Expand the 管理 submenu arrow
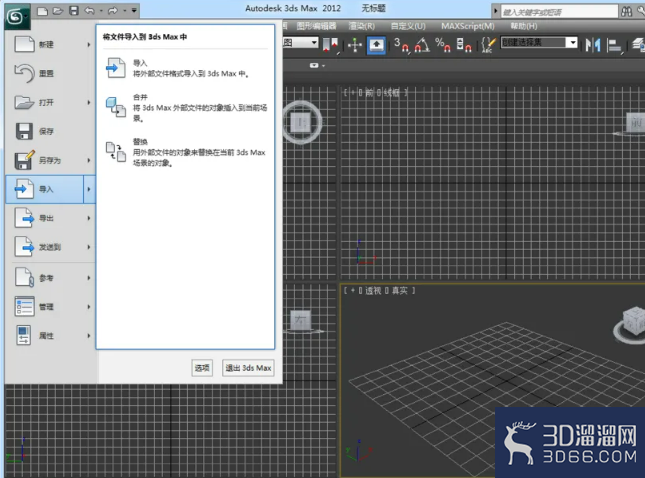Image resolution: width=645 pixels, height=478 pixels. 89,306
